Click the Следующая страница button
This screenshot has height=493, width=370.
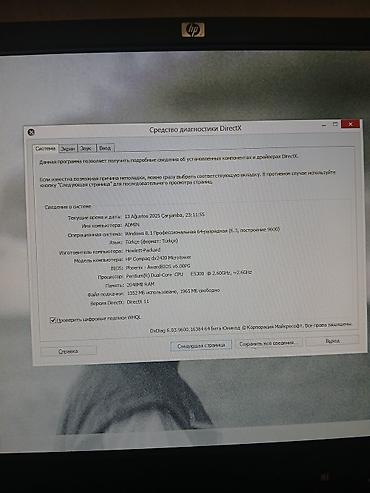[201, 346]
